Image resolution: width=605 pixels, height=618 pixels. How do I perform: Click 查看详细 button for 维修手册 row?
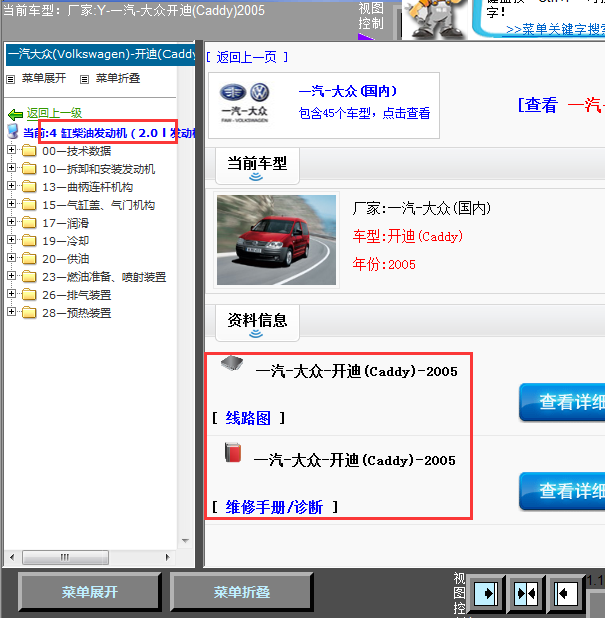pyautogui.click(x=562, y=491)
